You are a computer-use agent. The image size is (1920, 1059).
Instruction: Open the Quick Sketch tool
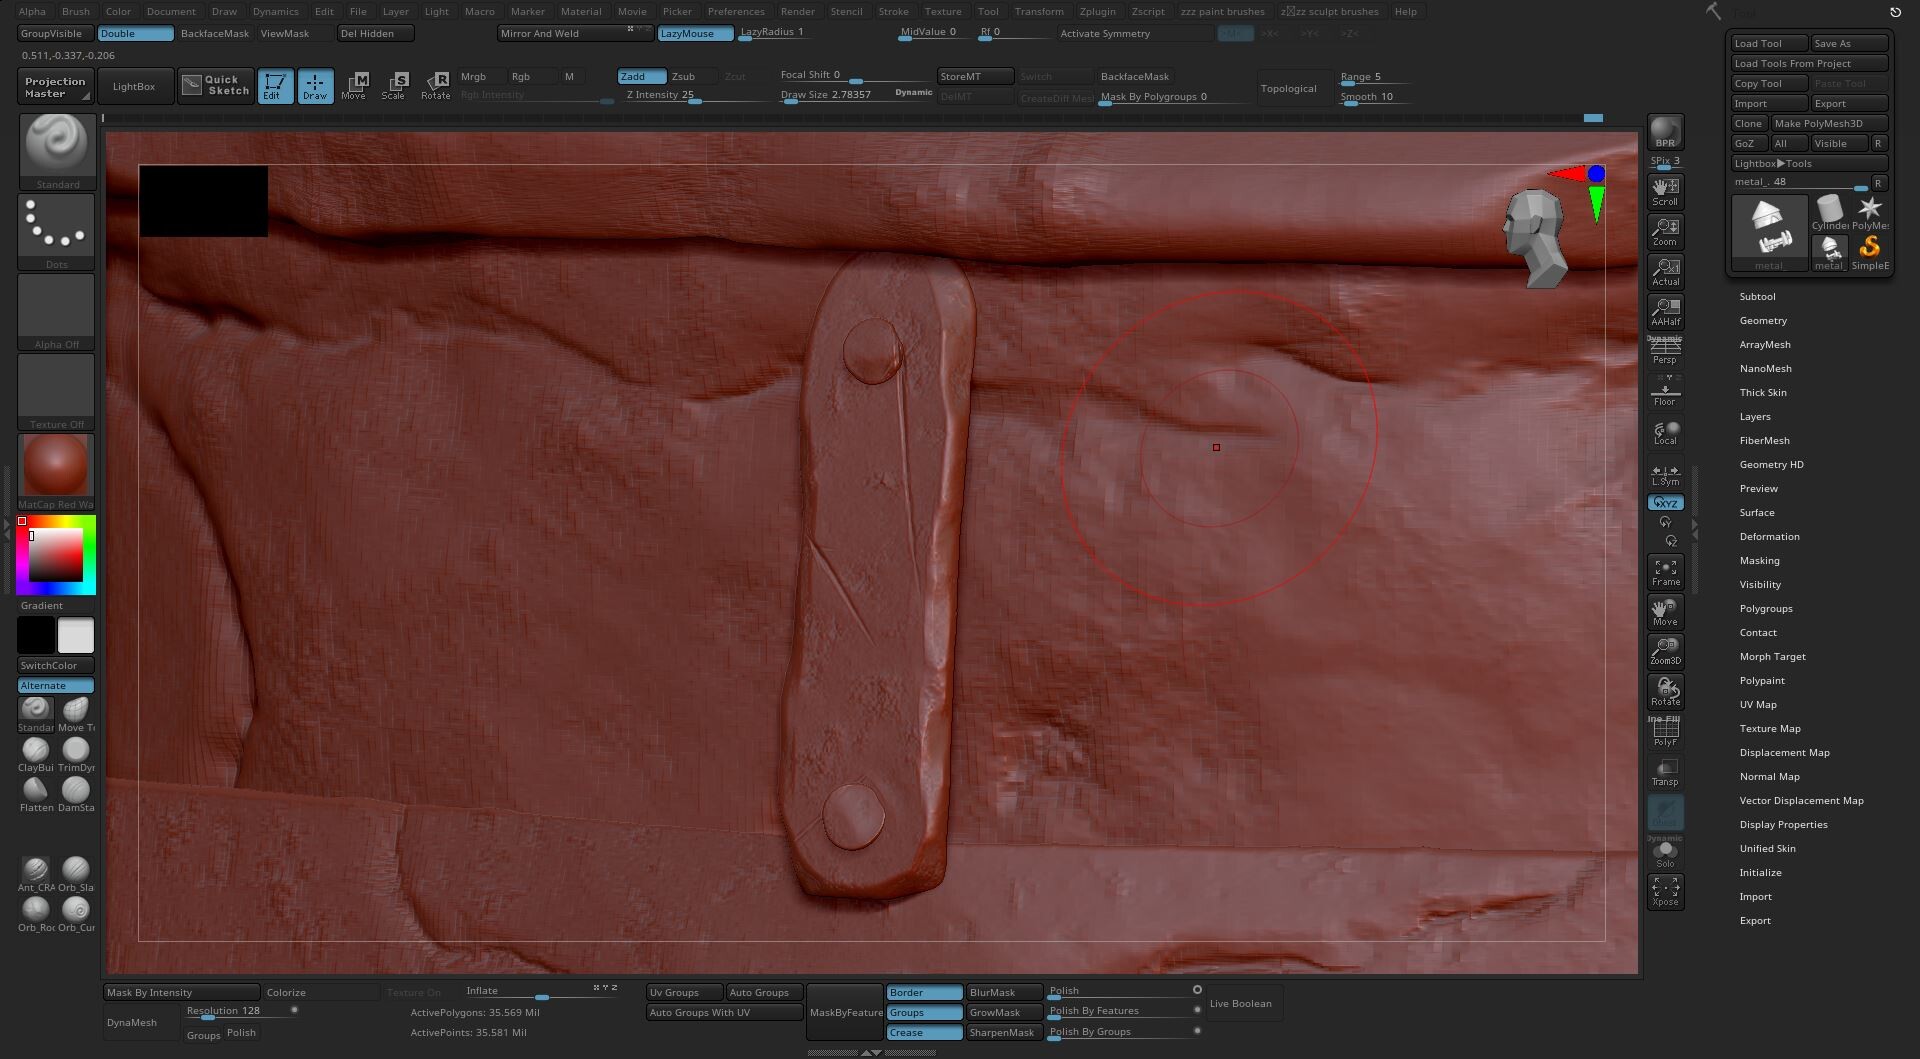pos(217,86)
